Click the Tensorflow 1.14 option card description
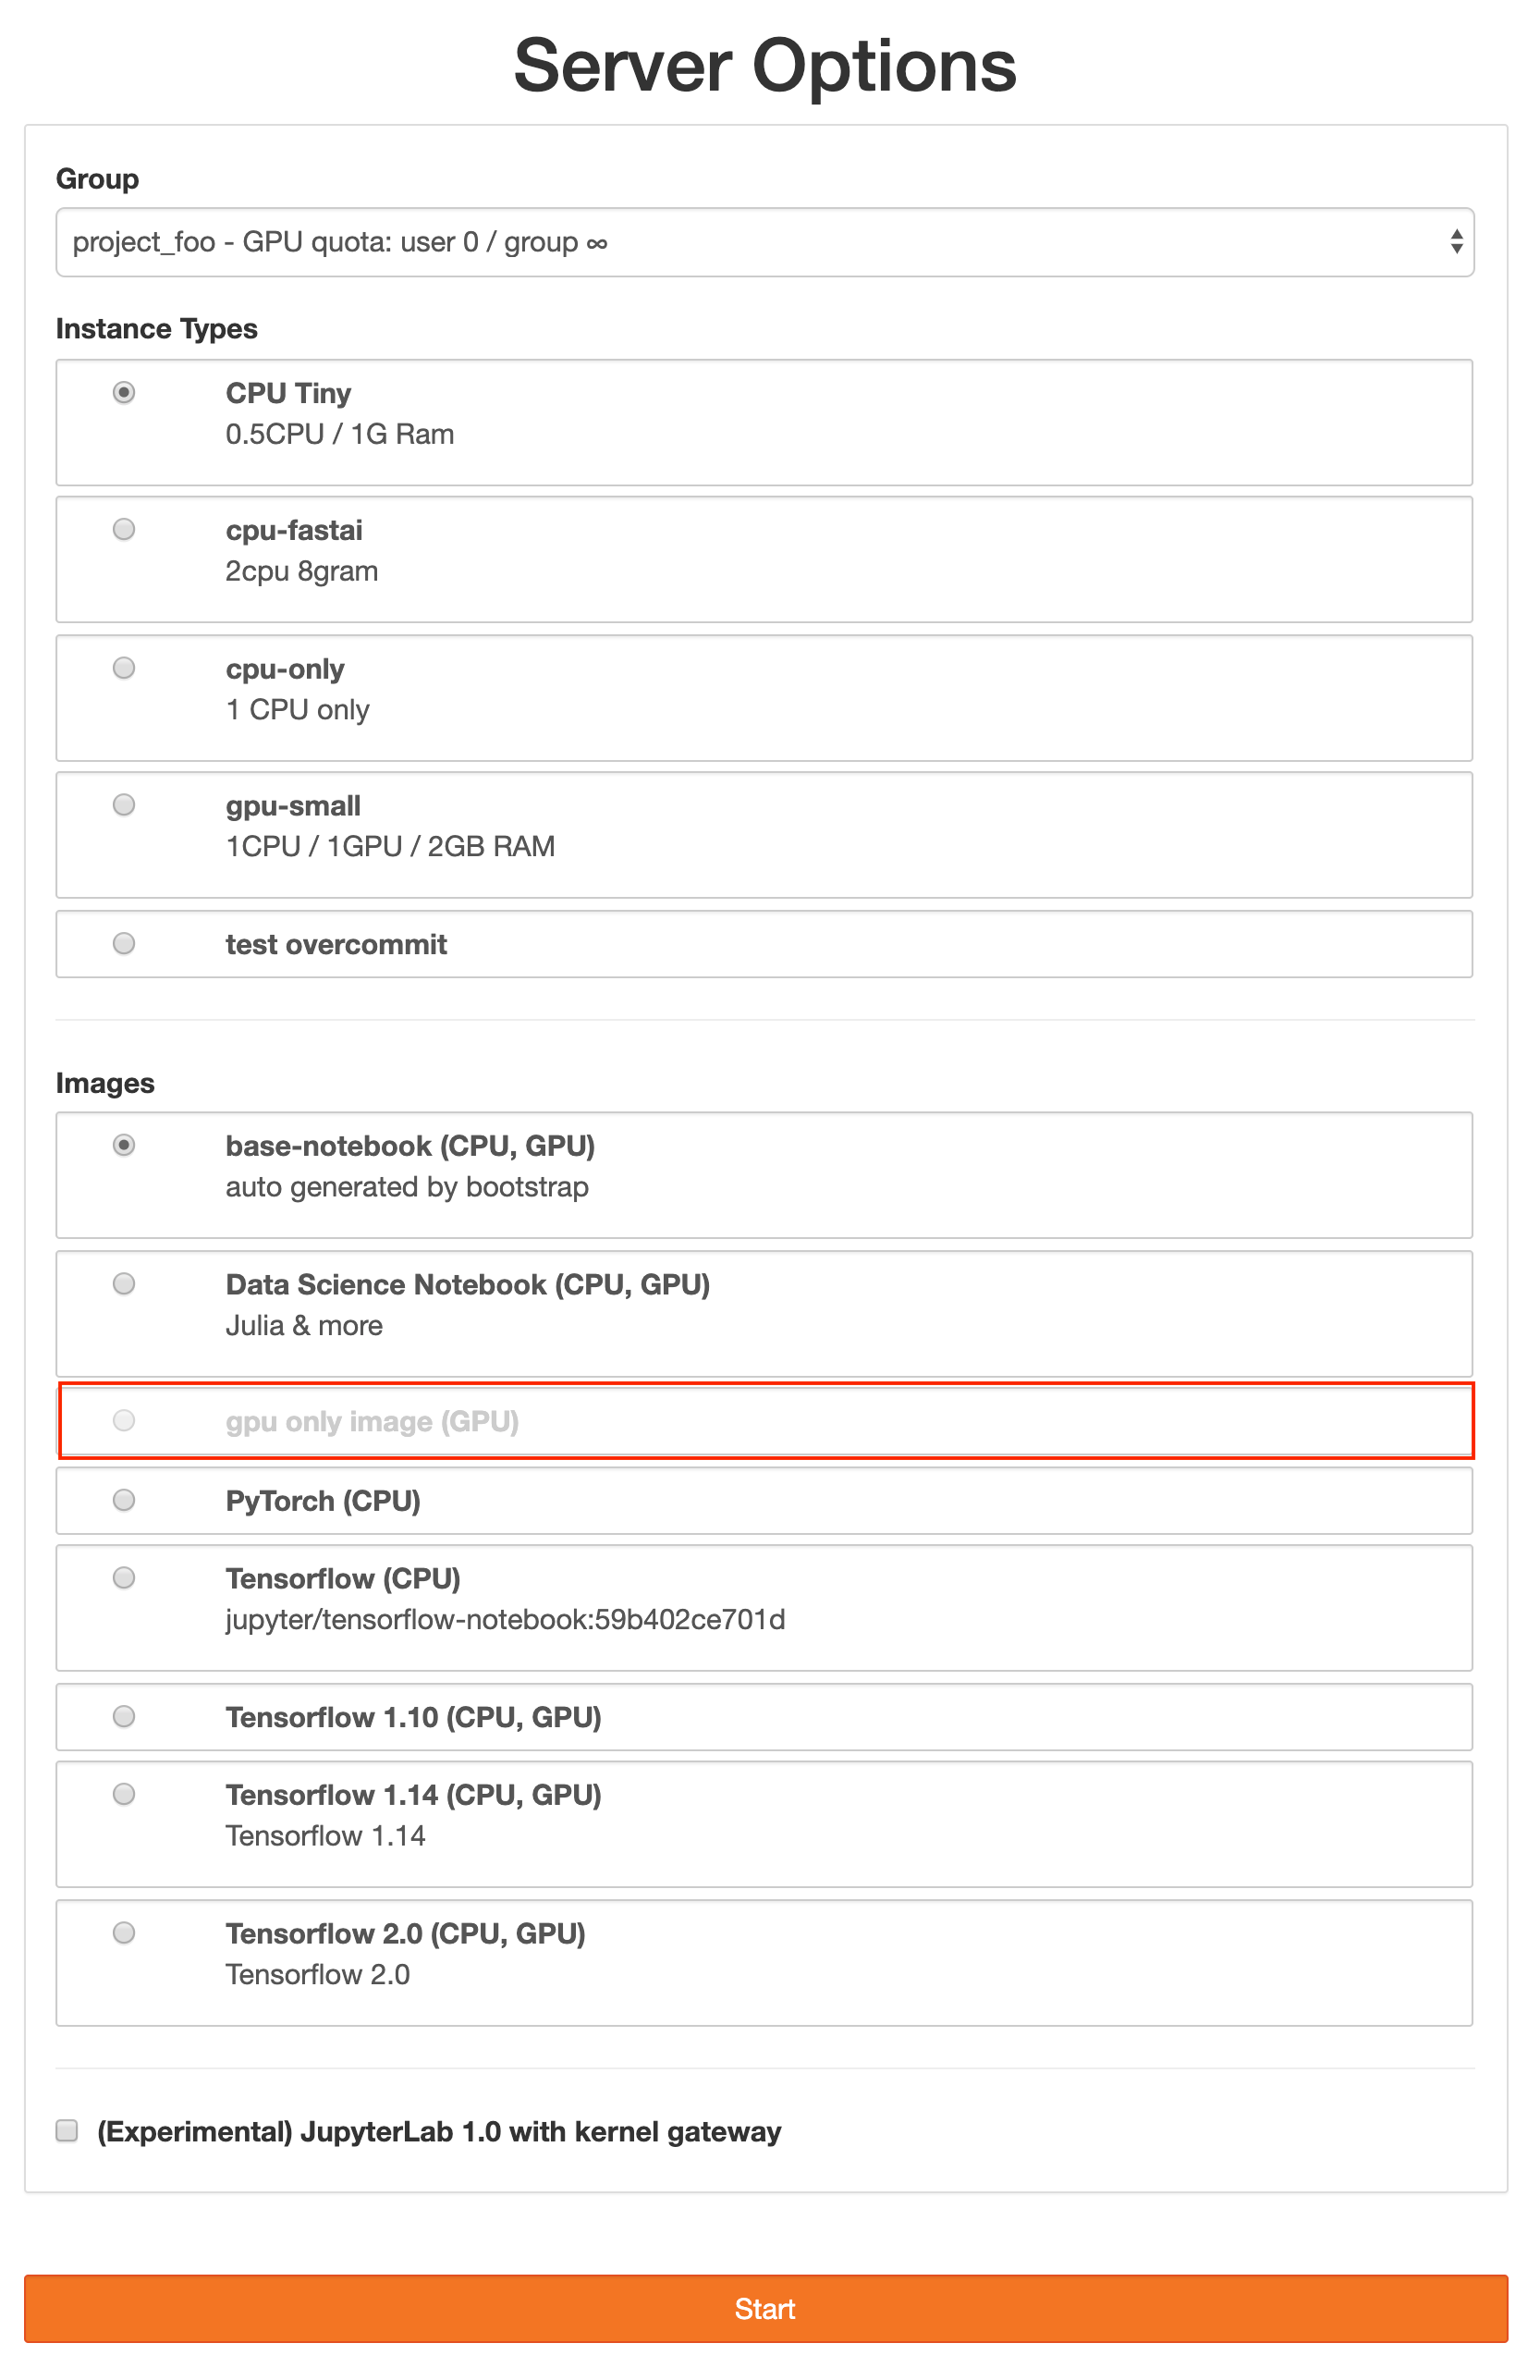 (326, 1836)
